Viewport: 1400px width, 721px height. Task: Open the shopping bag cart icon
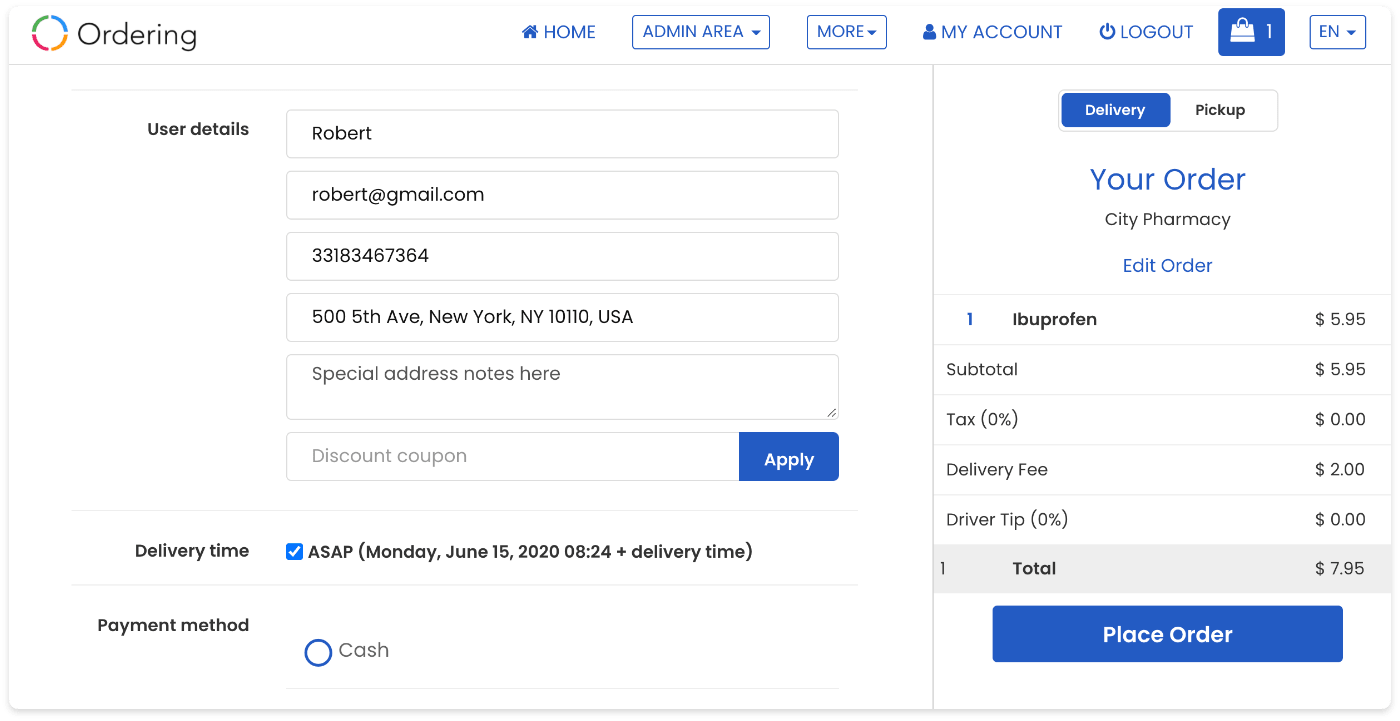click(x=1251, y=32)
